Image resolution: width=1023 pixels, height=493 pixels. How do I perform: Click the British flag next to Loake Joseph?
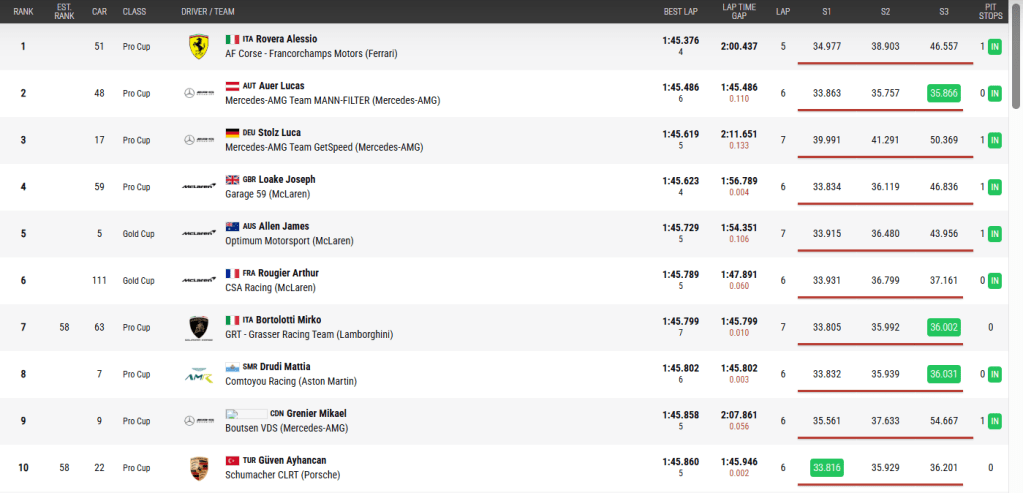pos(232,179)
